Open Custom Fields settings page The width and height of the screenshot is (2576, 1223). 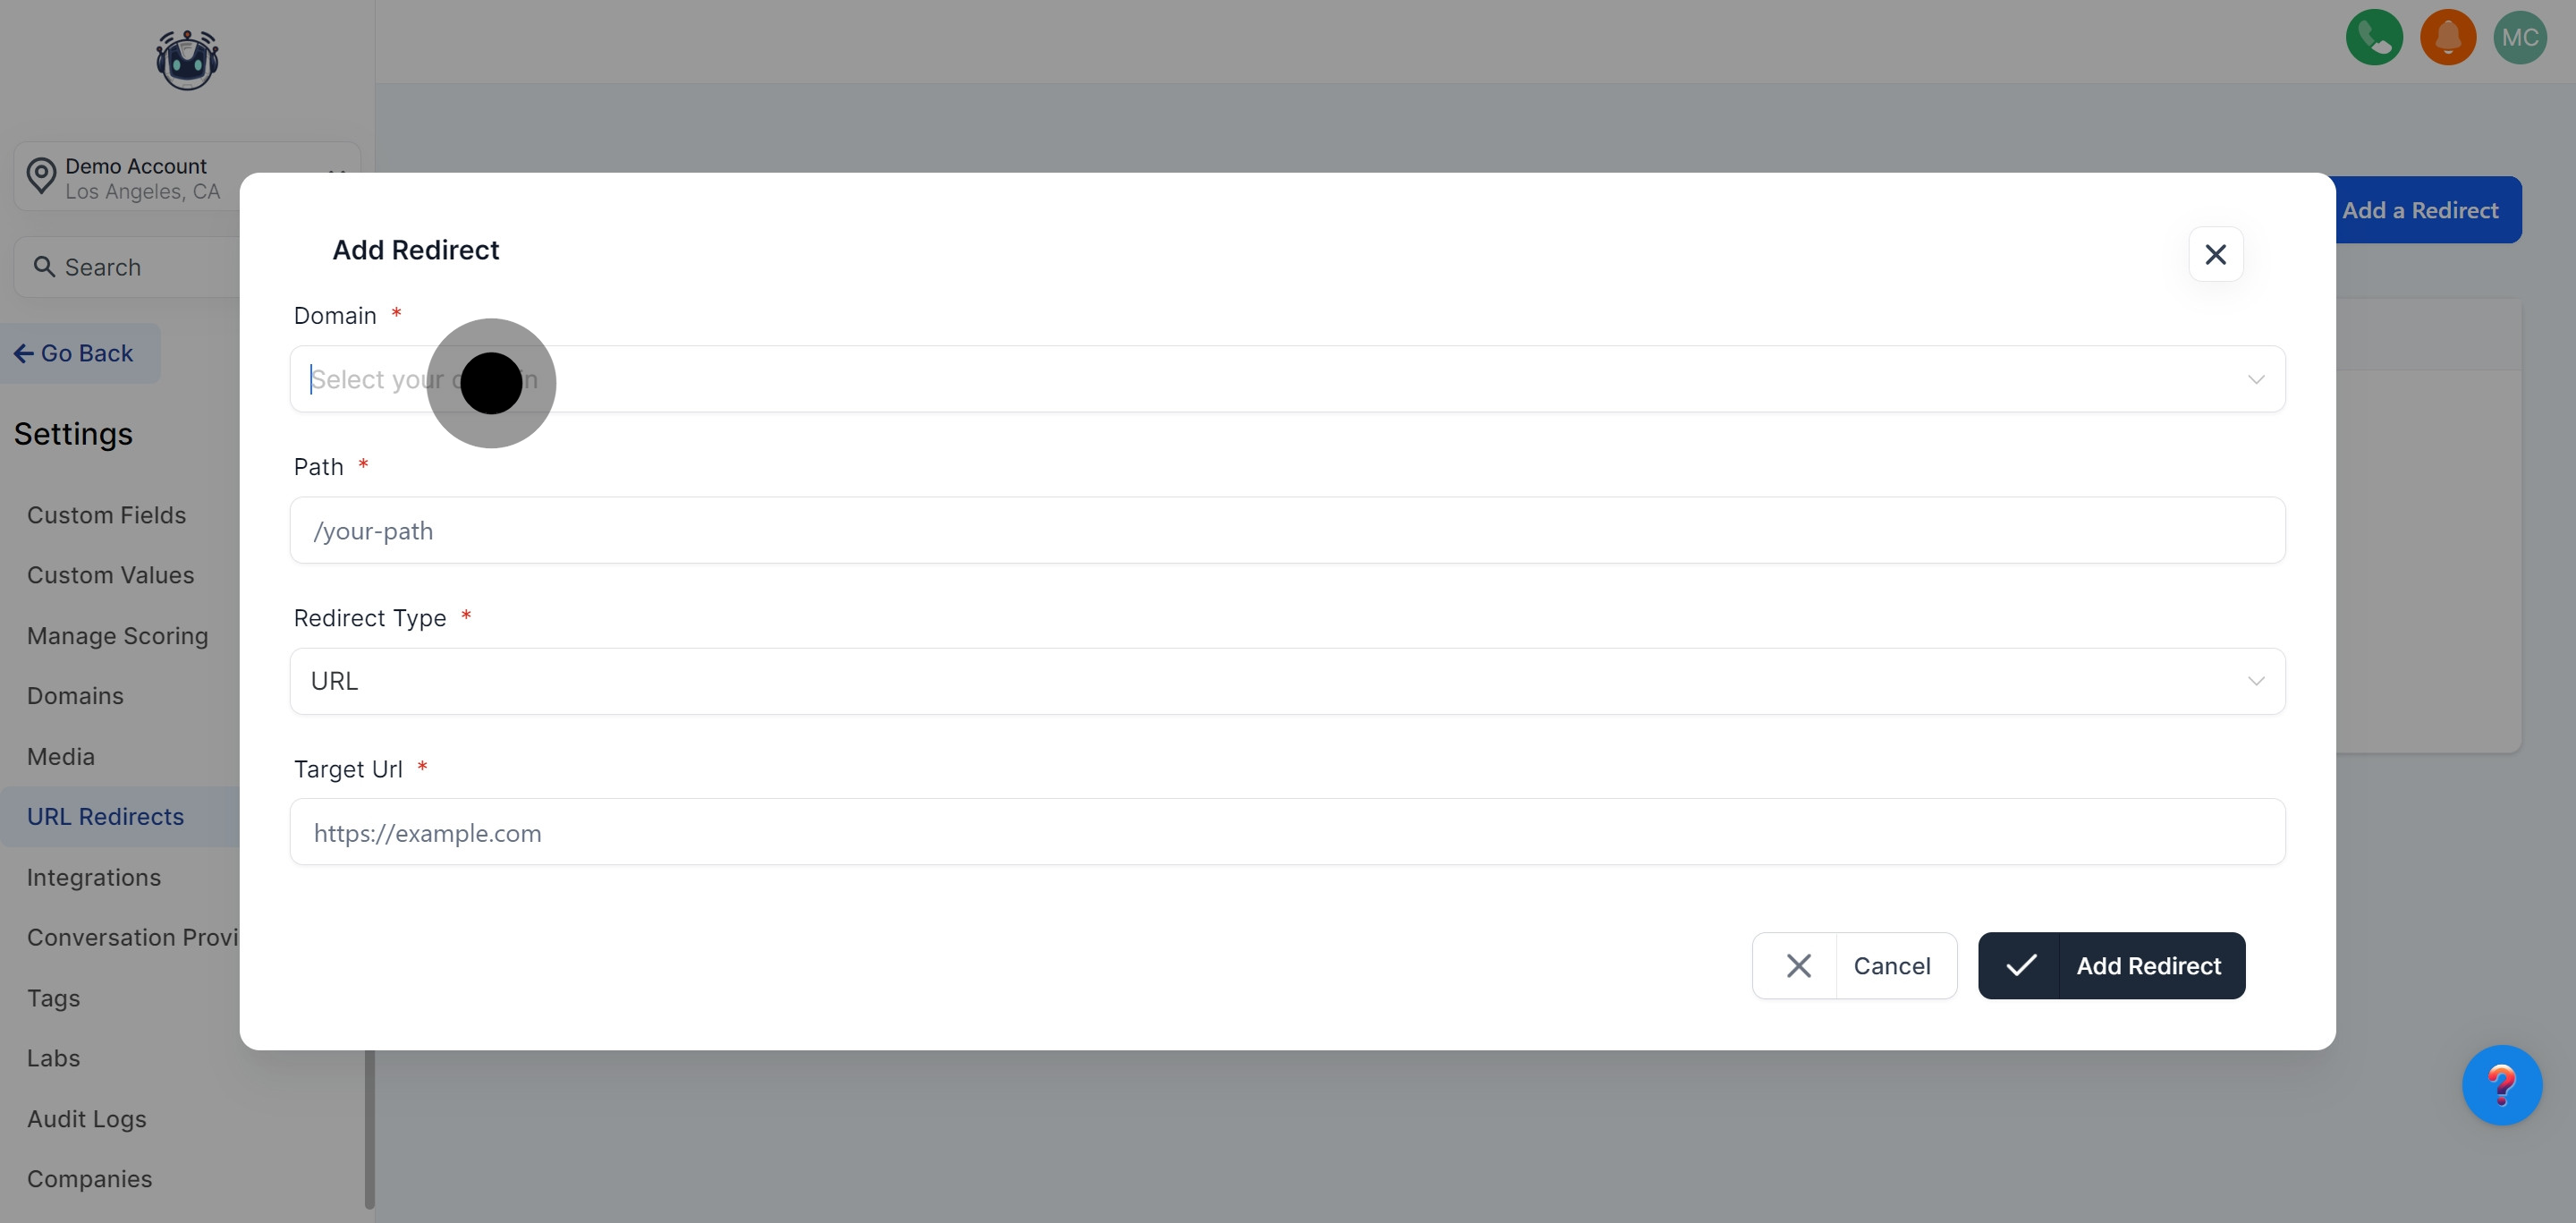(x=106, y=516)
